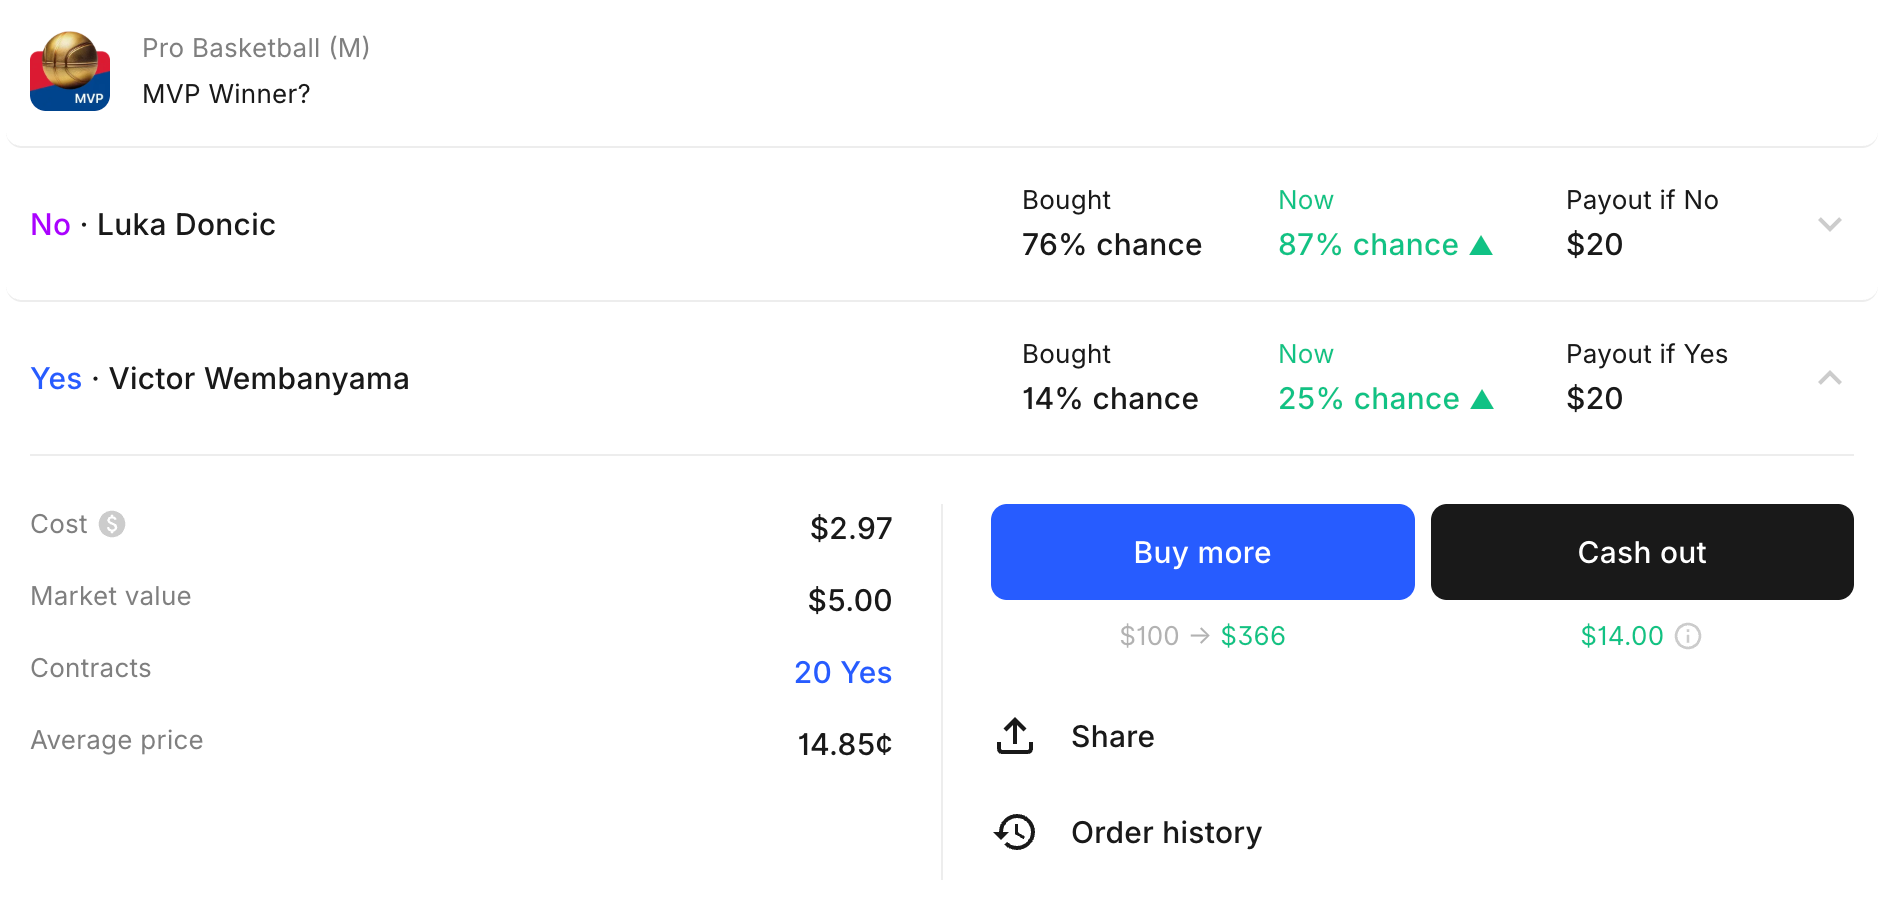Viewport: 1892px width, 902px height.
Task: Select the Yes · Victor Wembanyama position
Action: pyautogui.click(x=219, y=378)
